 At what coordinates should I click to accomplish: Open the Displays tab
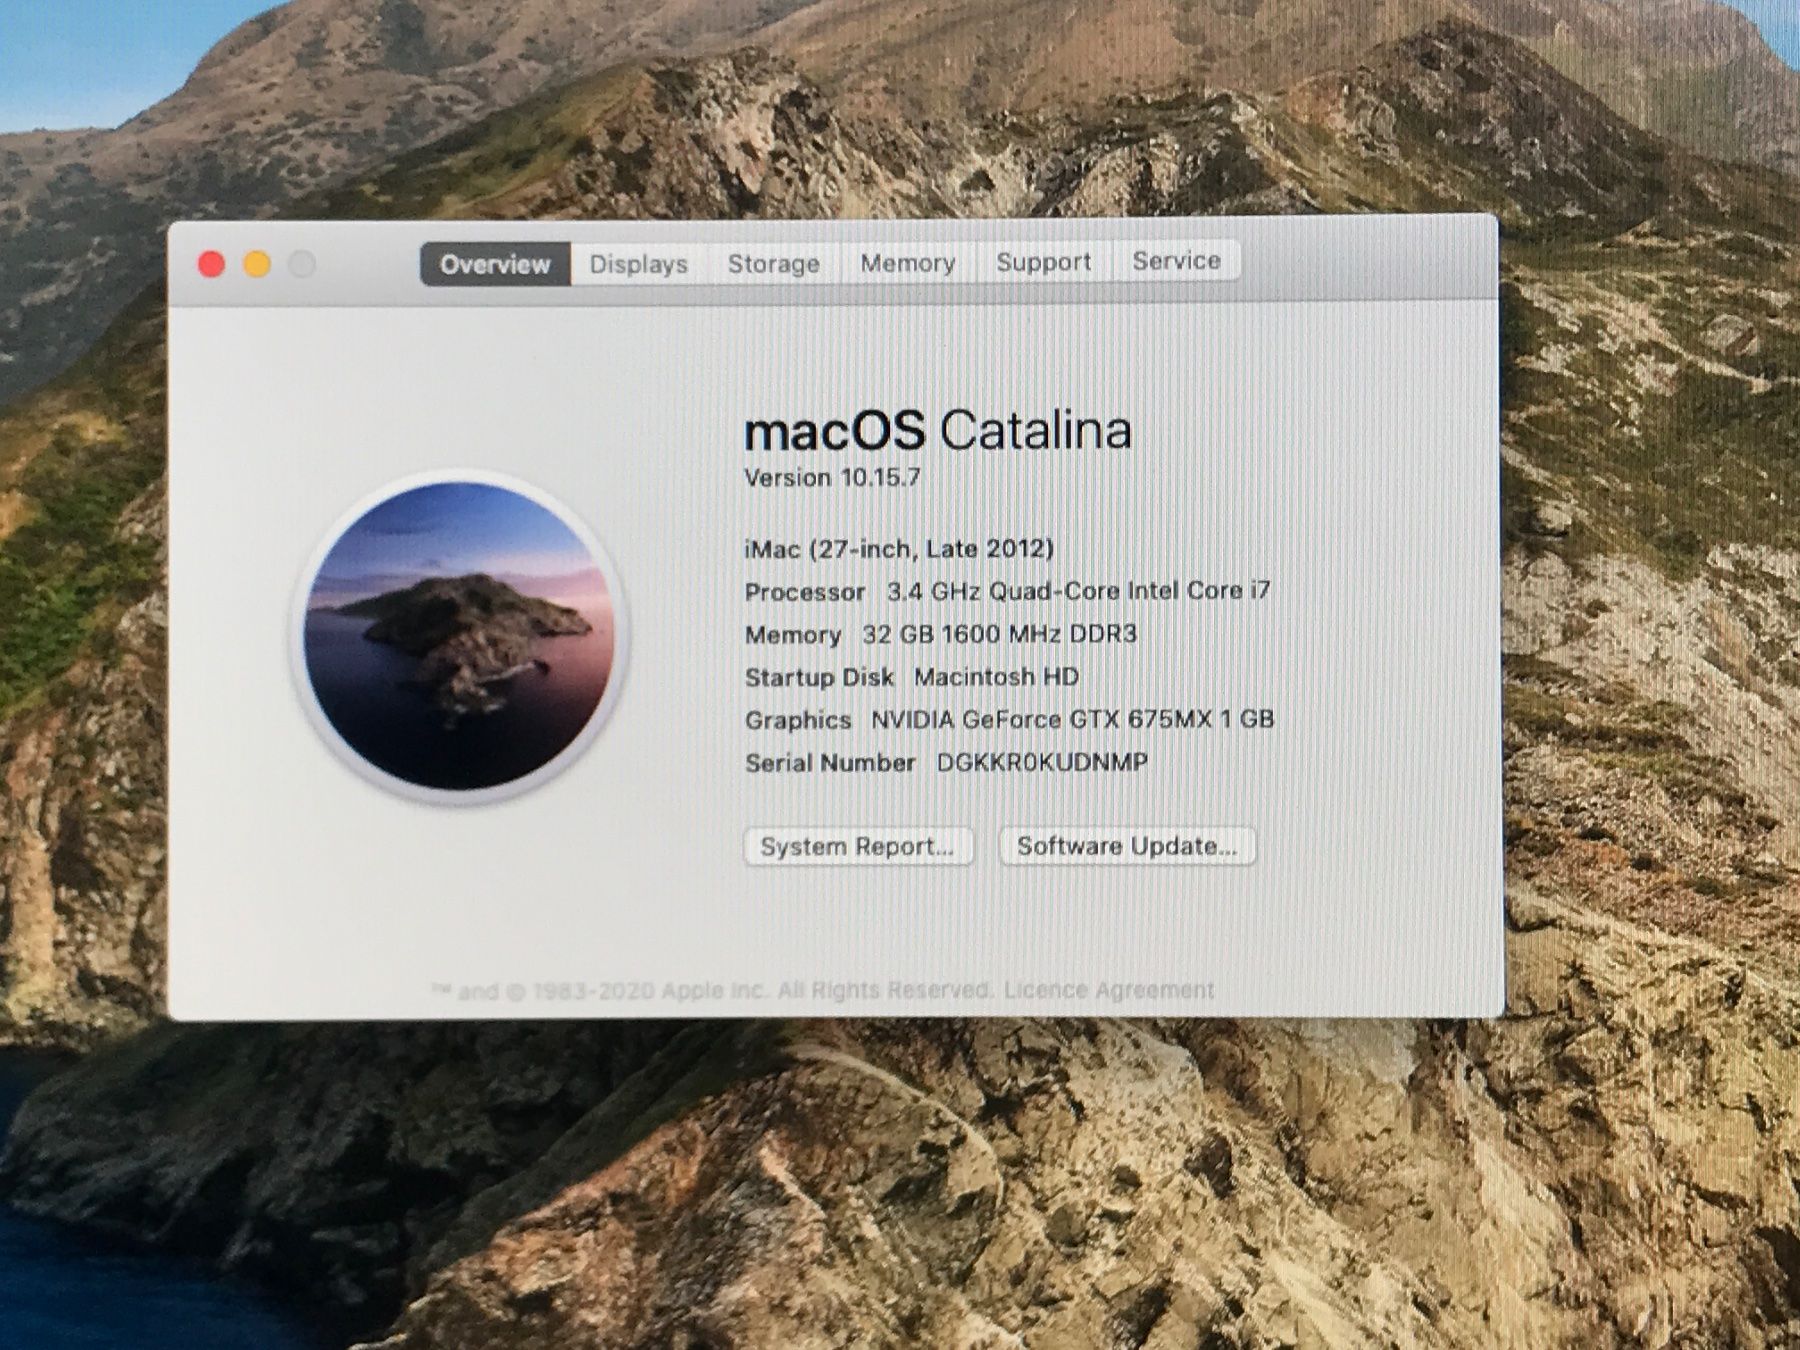coord(638,264)
